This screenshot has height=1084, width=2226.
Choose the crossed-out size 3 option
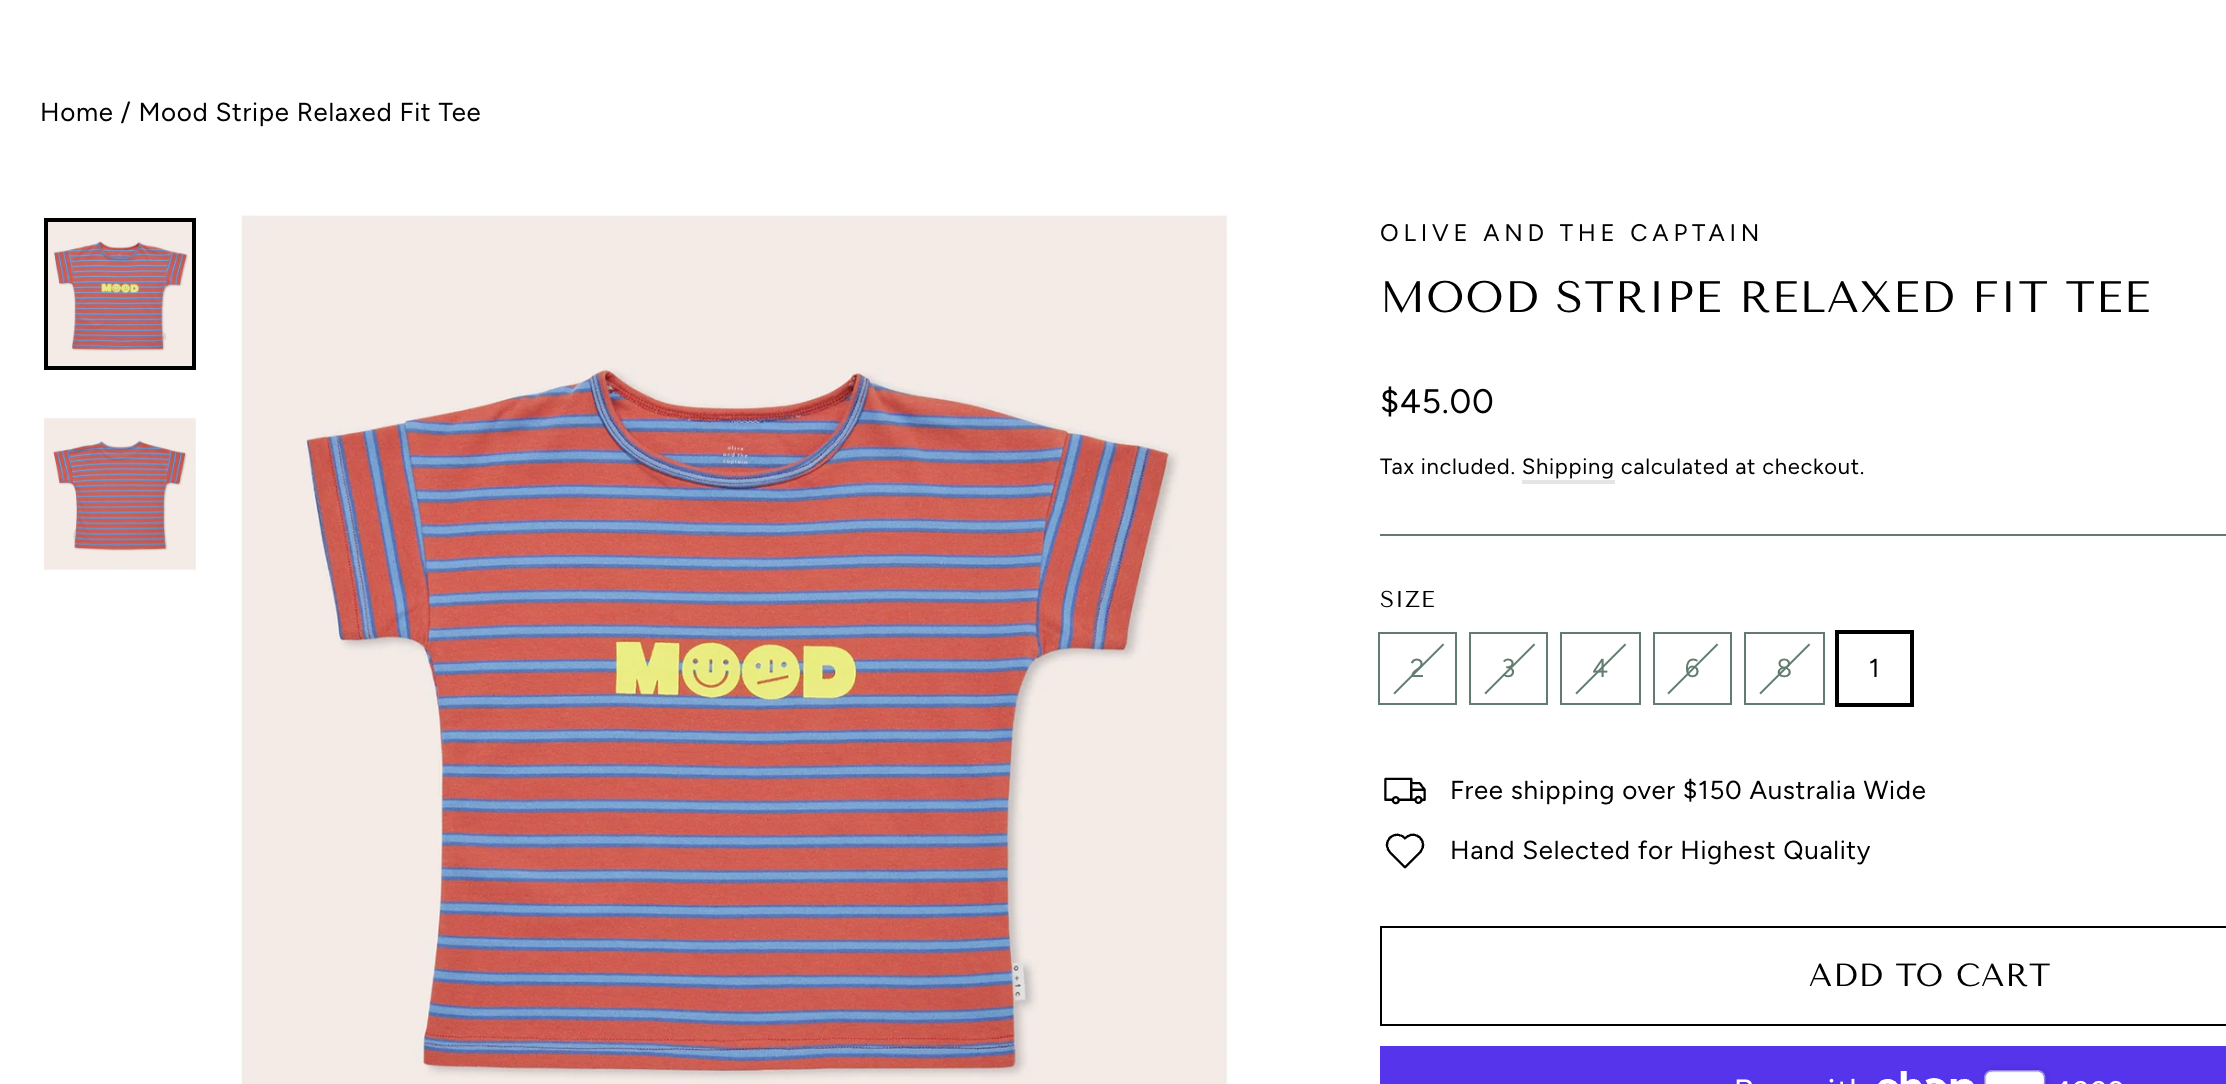[x=1508, y=668]
